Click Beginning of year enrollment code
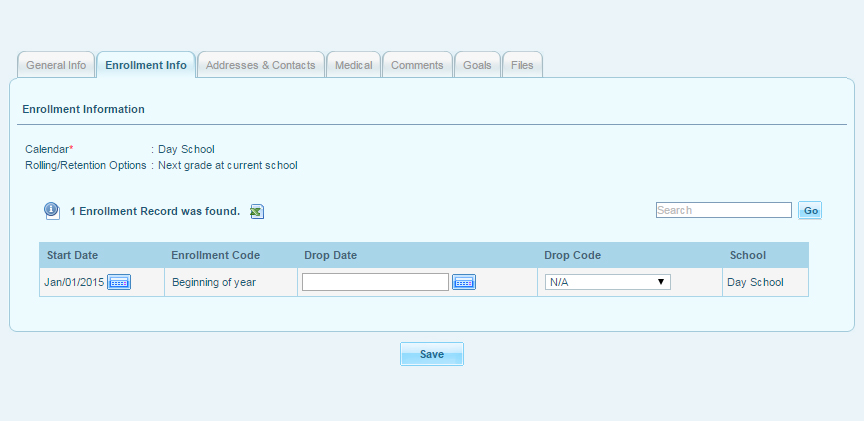Viewport: 864px width, 421px height. (214, 283)
